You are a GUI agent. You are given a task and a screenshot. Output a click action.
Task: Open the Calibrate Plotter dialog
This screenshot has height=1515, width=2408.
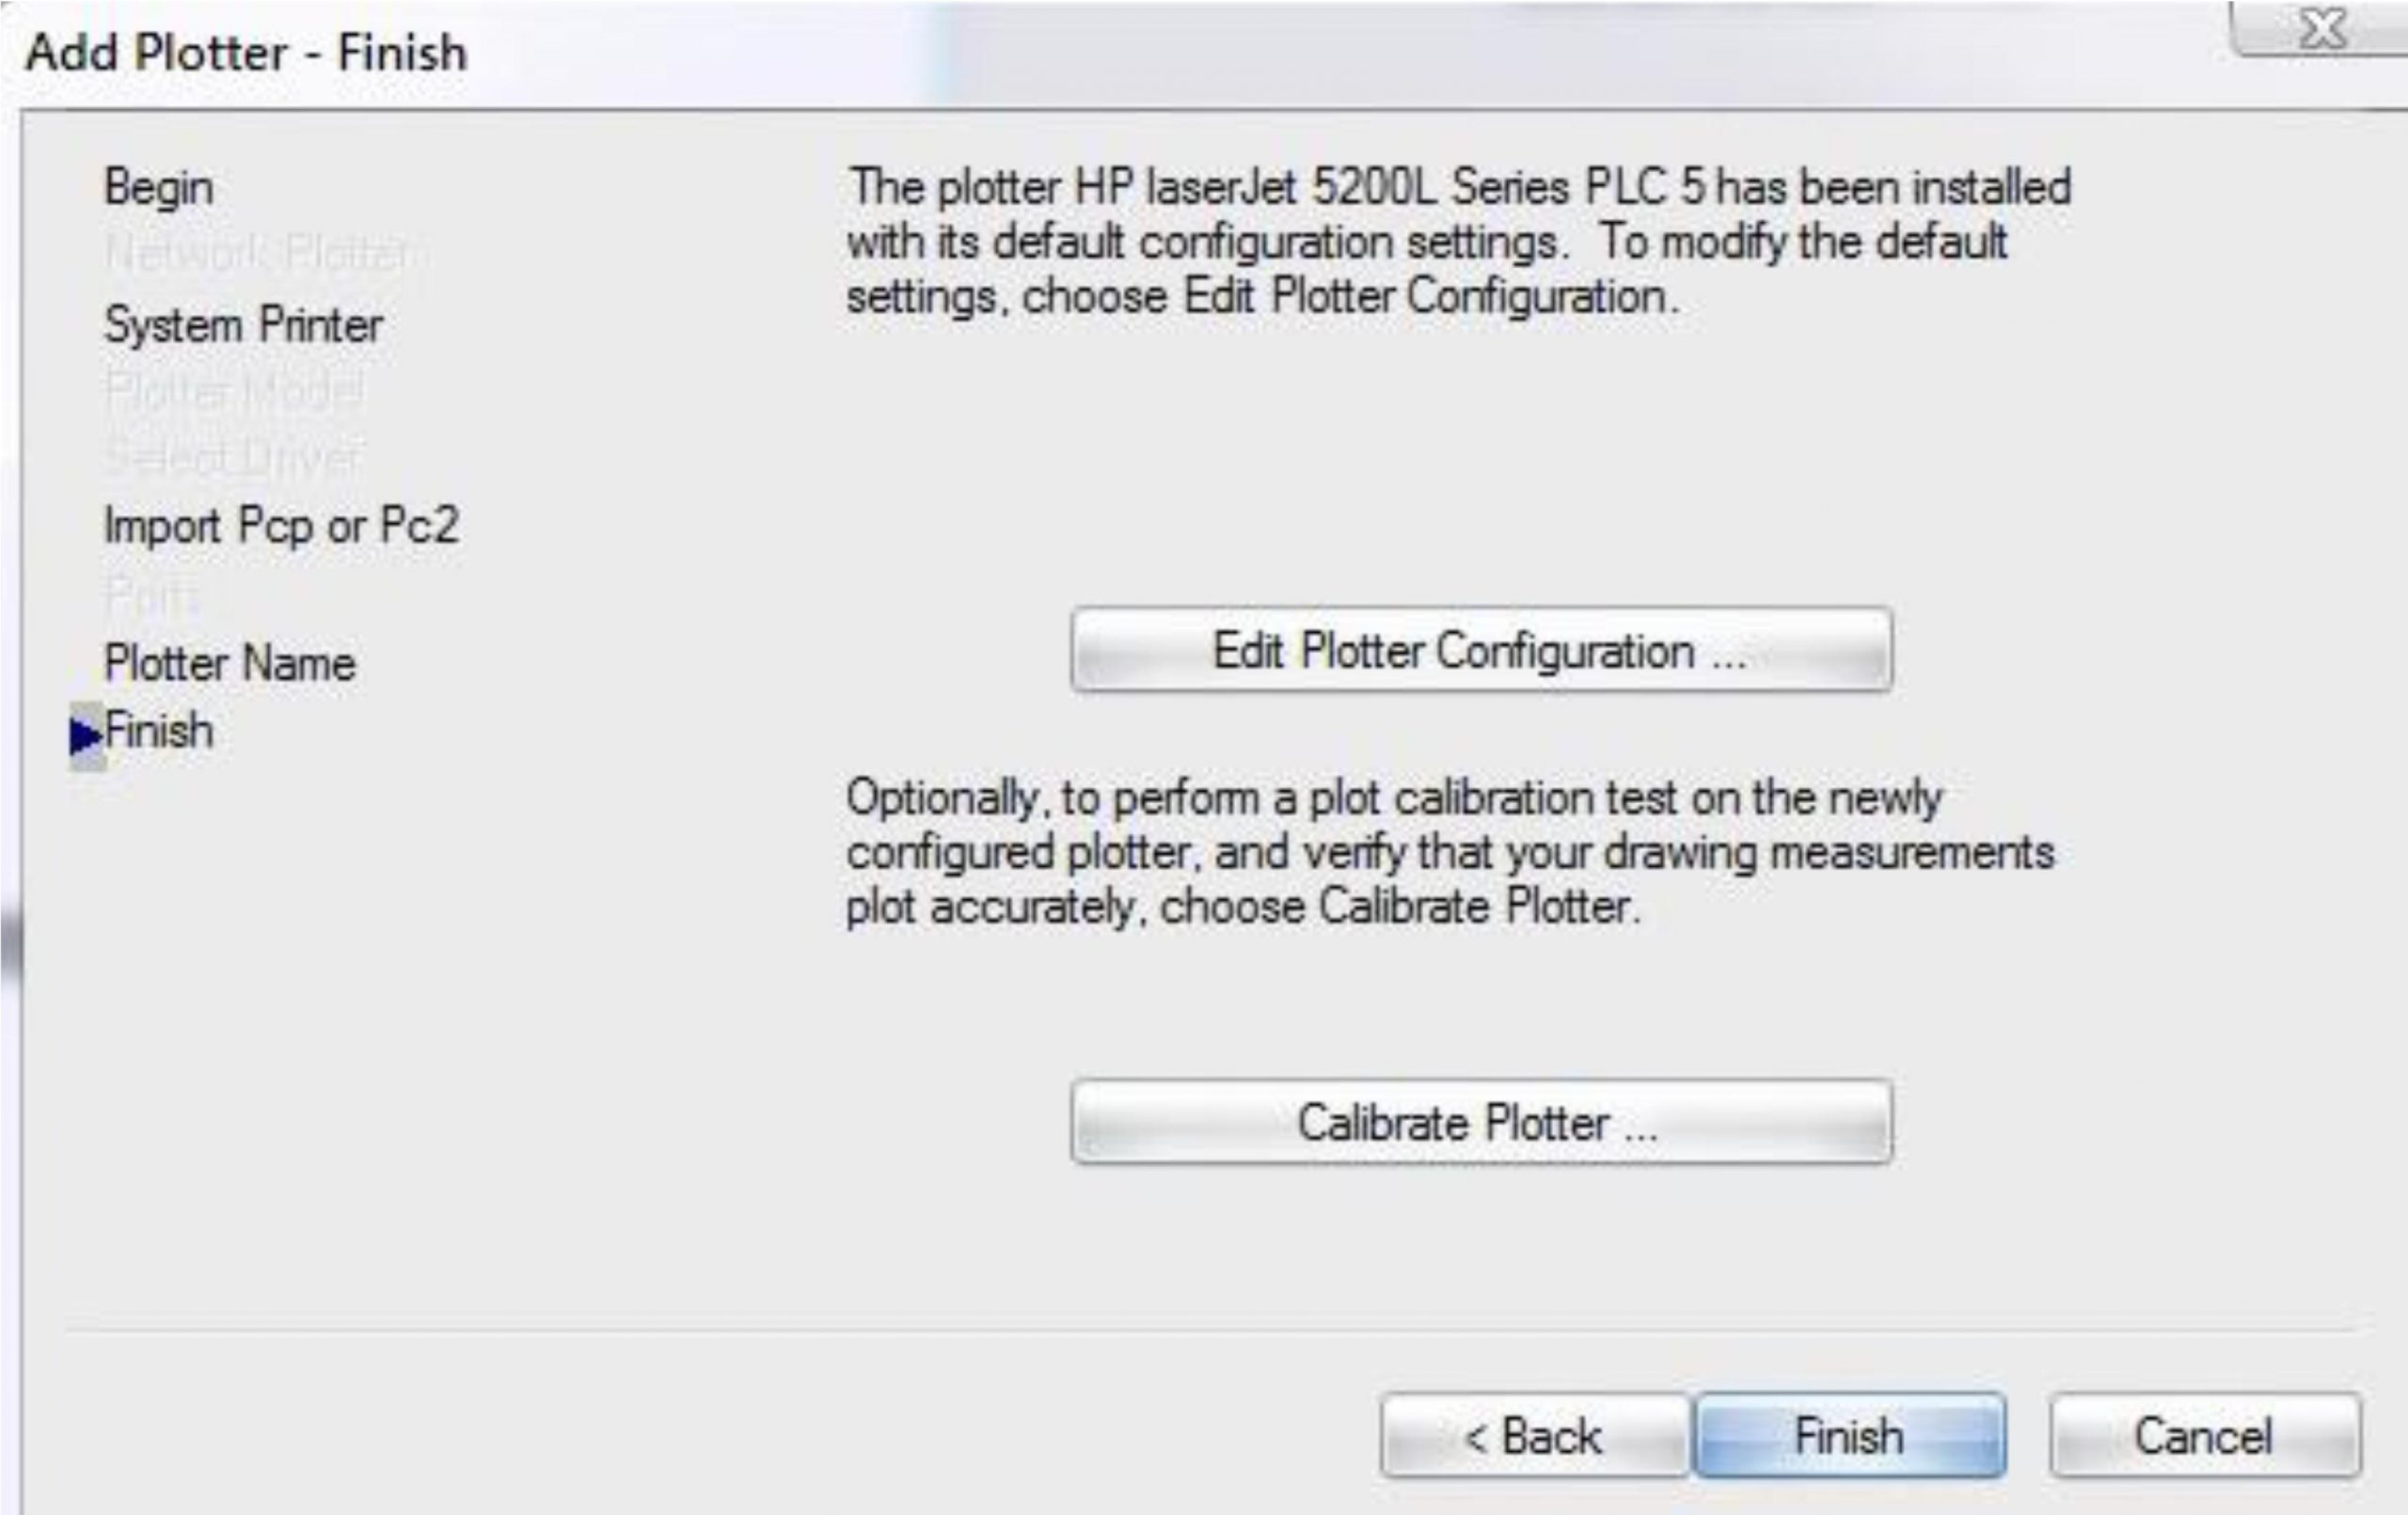tap(1480, 1122)
